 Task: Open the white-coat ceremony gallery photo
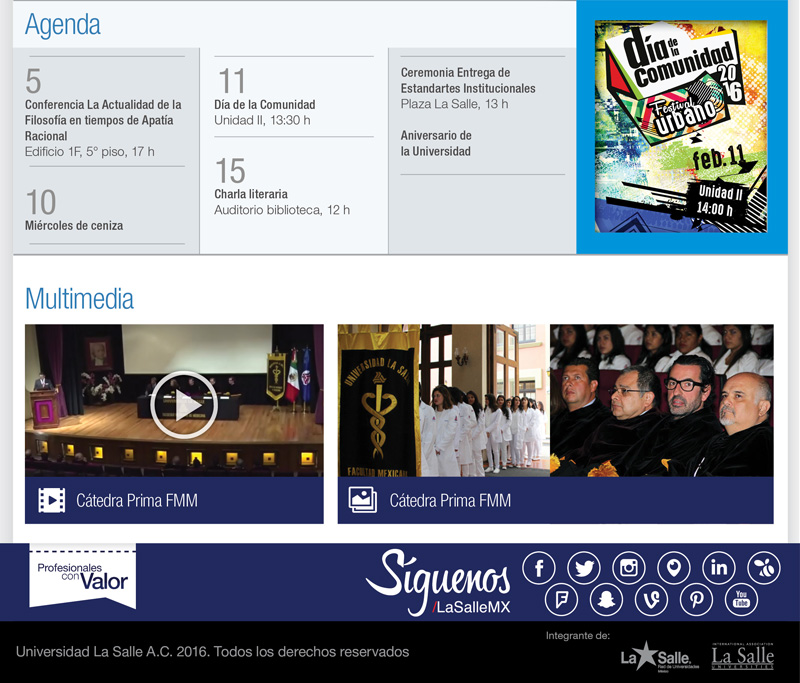[555, 400]
